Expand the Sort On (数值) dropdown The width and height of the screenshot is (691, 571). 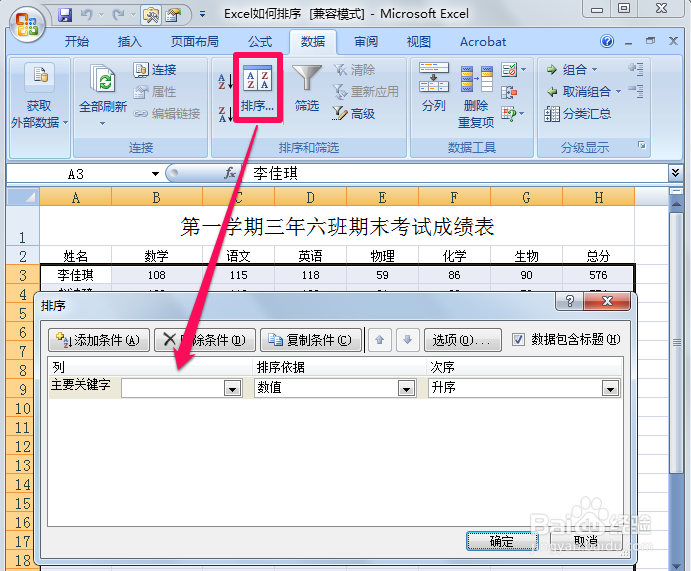406,389
